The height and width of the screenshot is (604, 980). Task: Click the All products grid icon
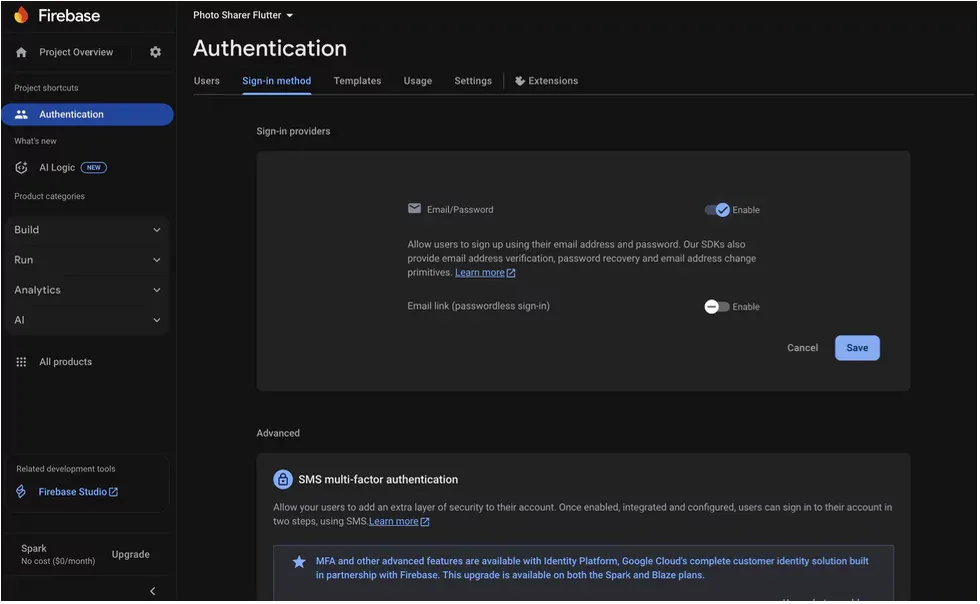pyautogui.click(x=21, y=363)
